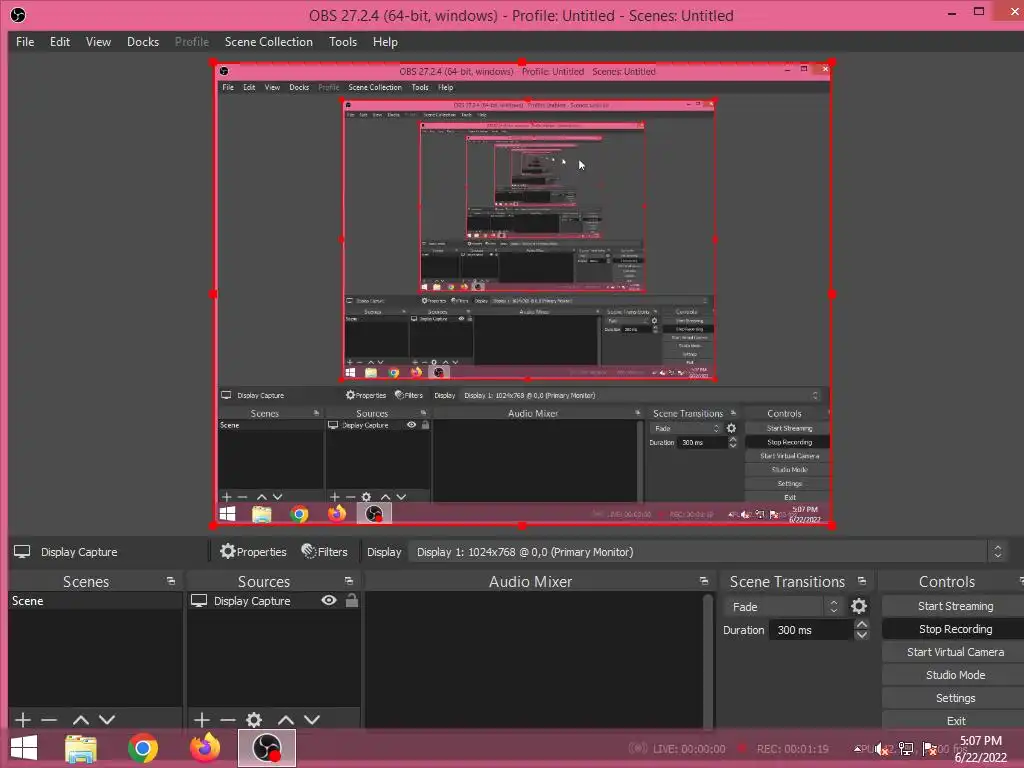Increase transition duration with up arrow
The width and height of the screenshot is (1024, 768).
pyautogui.click(x=862, y=625)
